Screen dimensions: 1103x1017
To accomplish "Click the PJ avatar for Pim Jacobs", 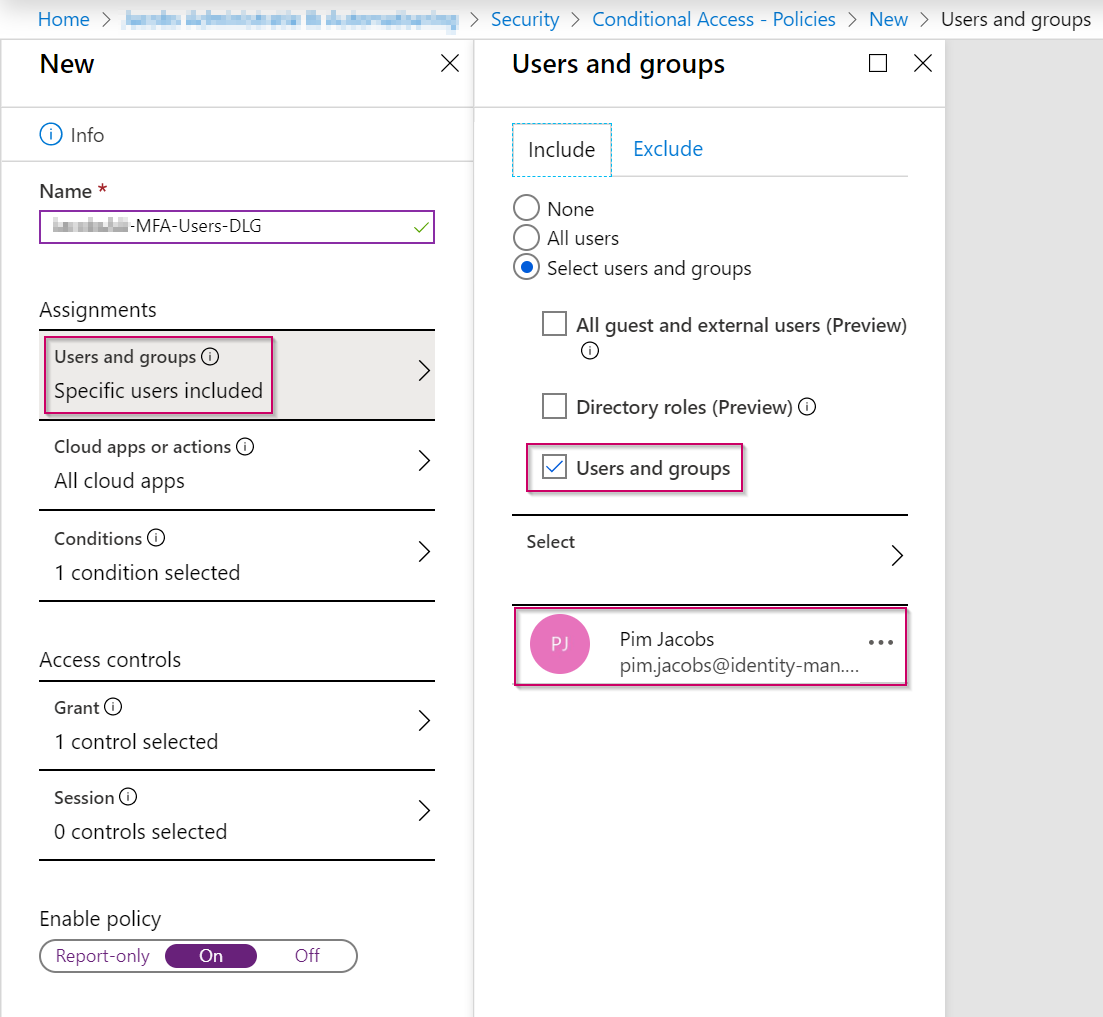I will [x=560, y=644].
